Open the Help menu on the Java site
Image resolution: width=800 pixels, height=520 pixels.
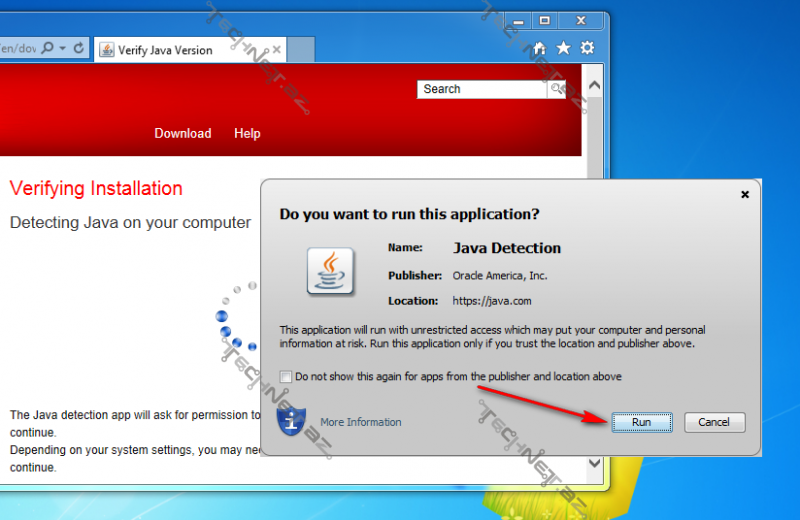tap(247, 133)
